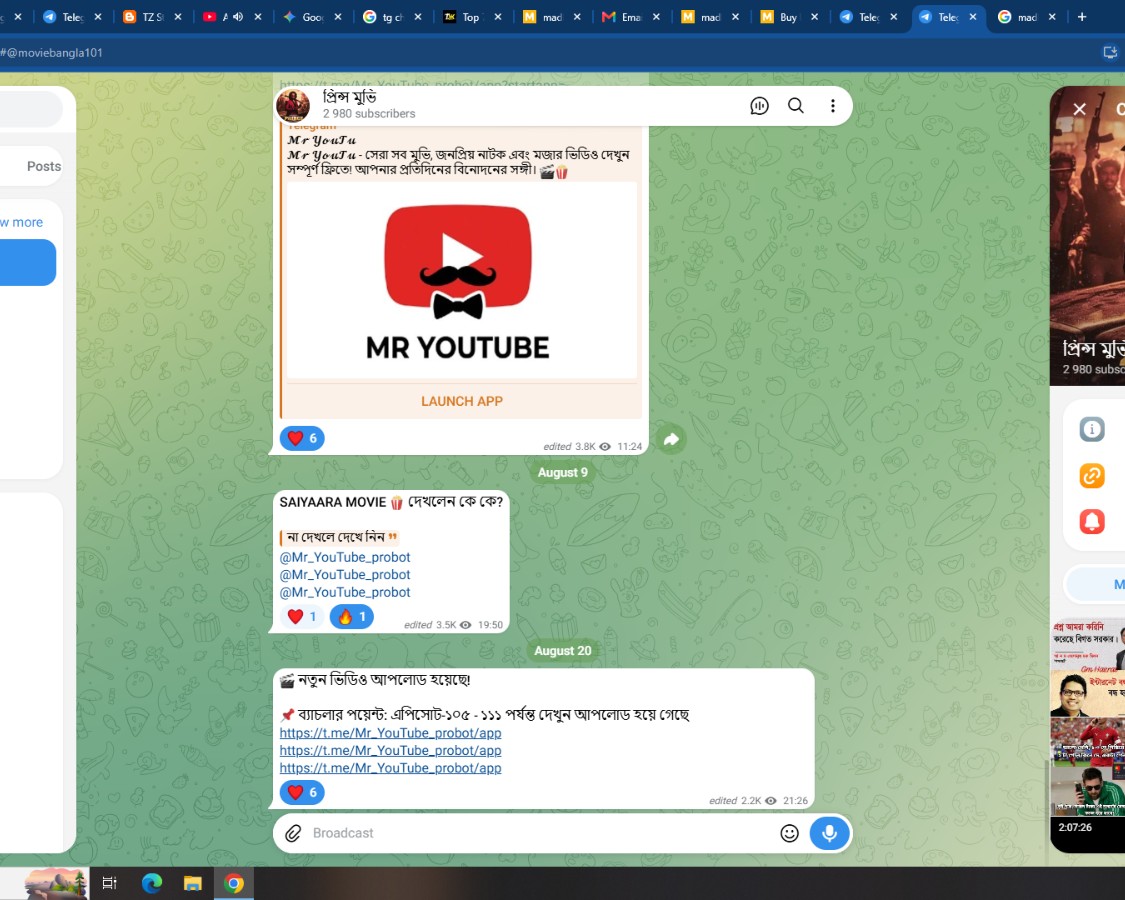
Task: Open the three-dot more options menu
Action: coord(832,106)
